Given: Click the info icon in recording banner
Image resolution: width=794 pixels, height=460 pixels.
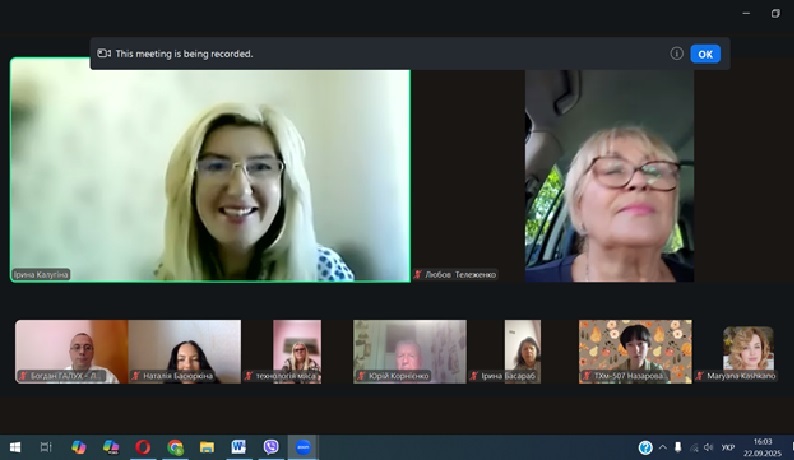Looking at the screenshot, I should (x=677, y=54).
